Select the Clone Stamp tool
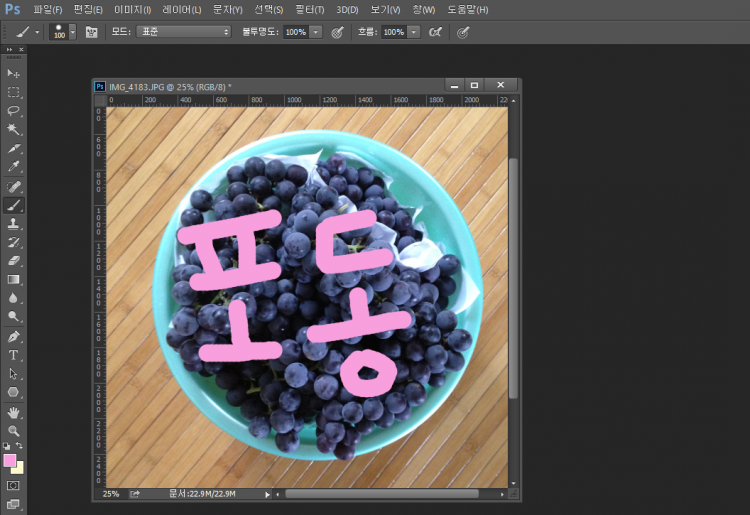This screenshot has width=750, height=515. pyautogui.click(x=14, y=223)
